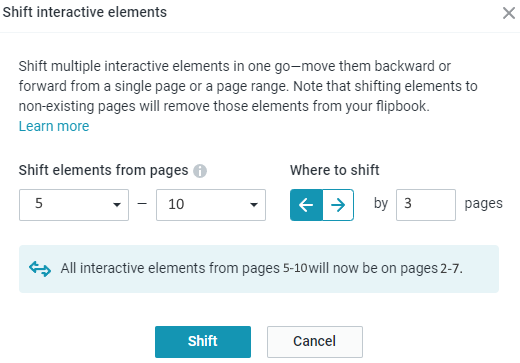Select the right arrow to shift forward

pos(338,205)
